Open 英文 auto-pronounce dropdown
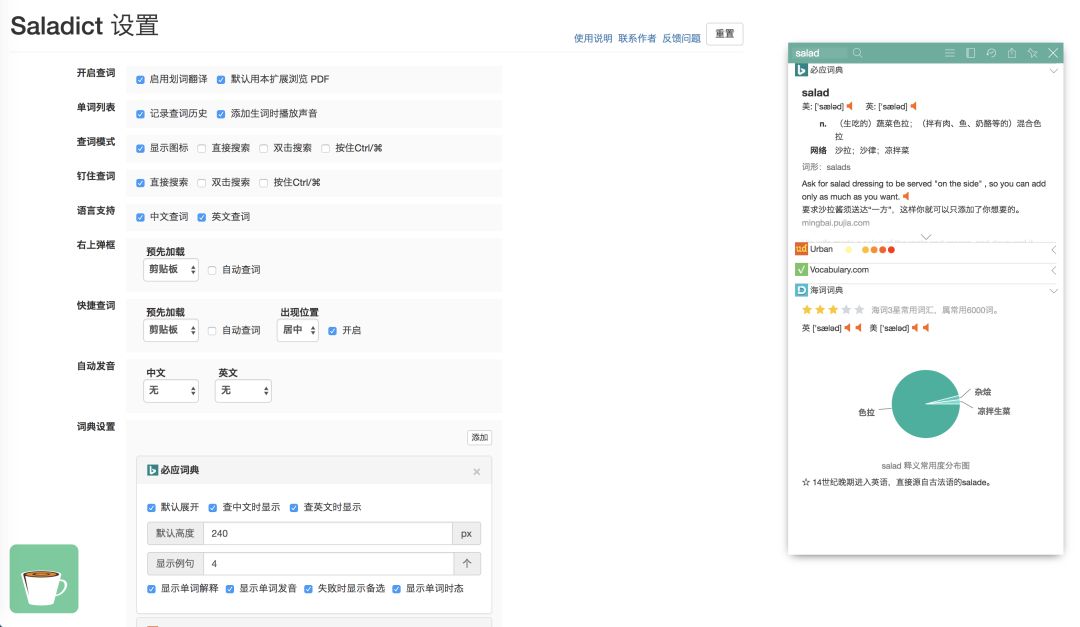Screen dimensions: 1080x627 243,391
